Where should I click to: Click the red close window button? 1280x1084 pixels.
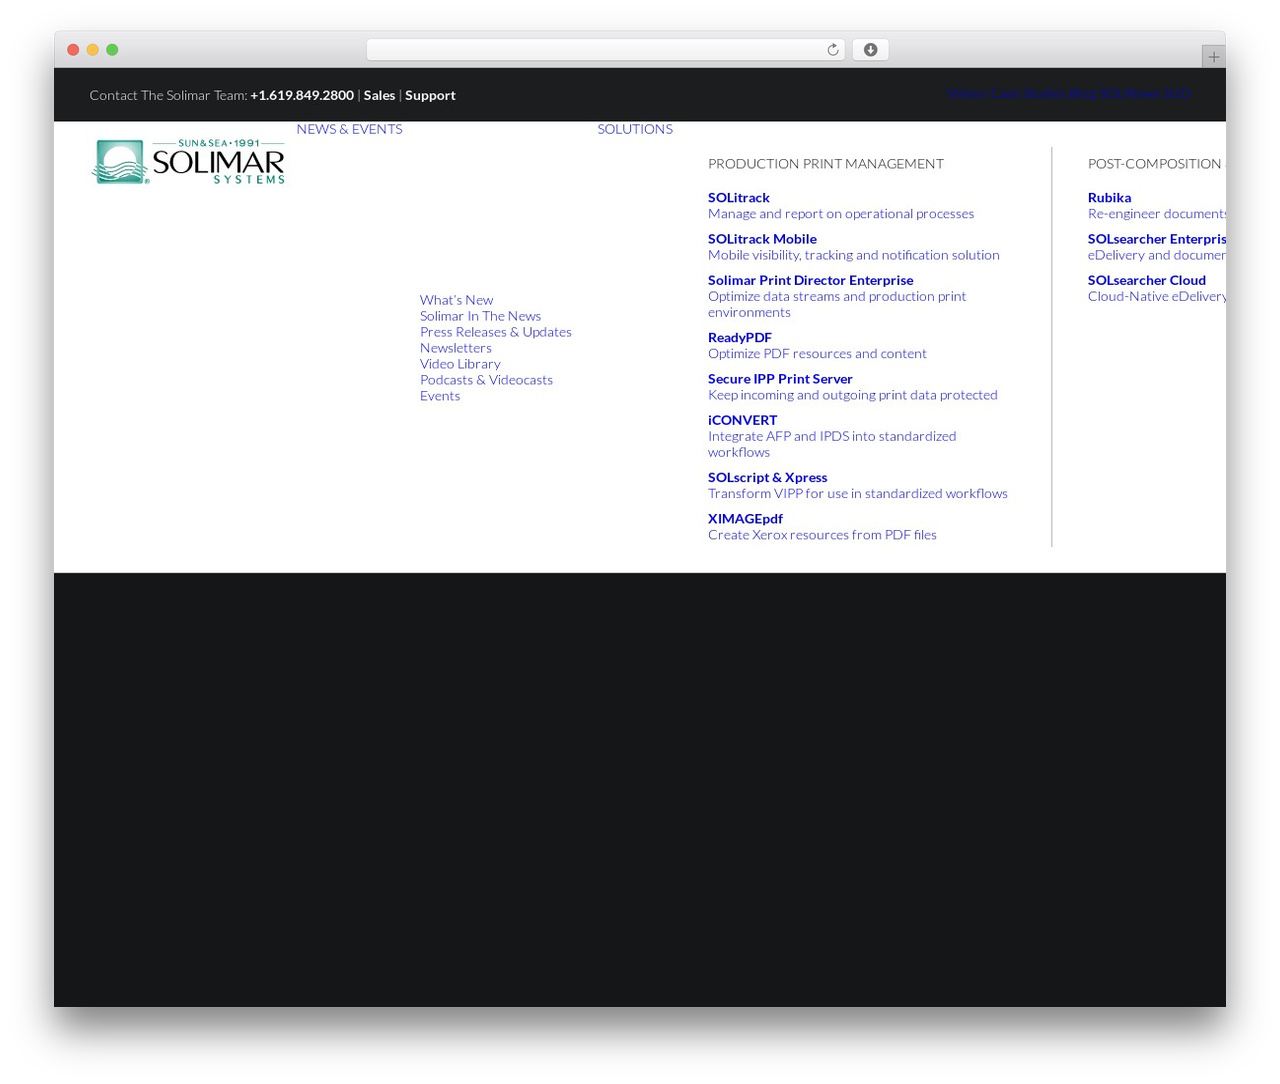[73, 50]
